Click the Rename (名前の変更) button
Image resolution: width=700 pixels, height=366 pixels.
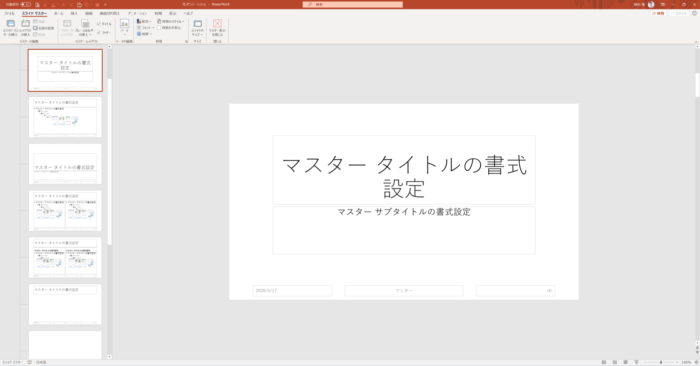(44, 28)
